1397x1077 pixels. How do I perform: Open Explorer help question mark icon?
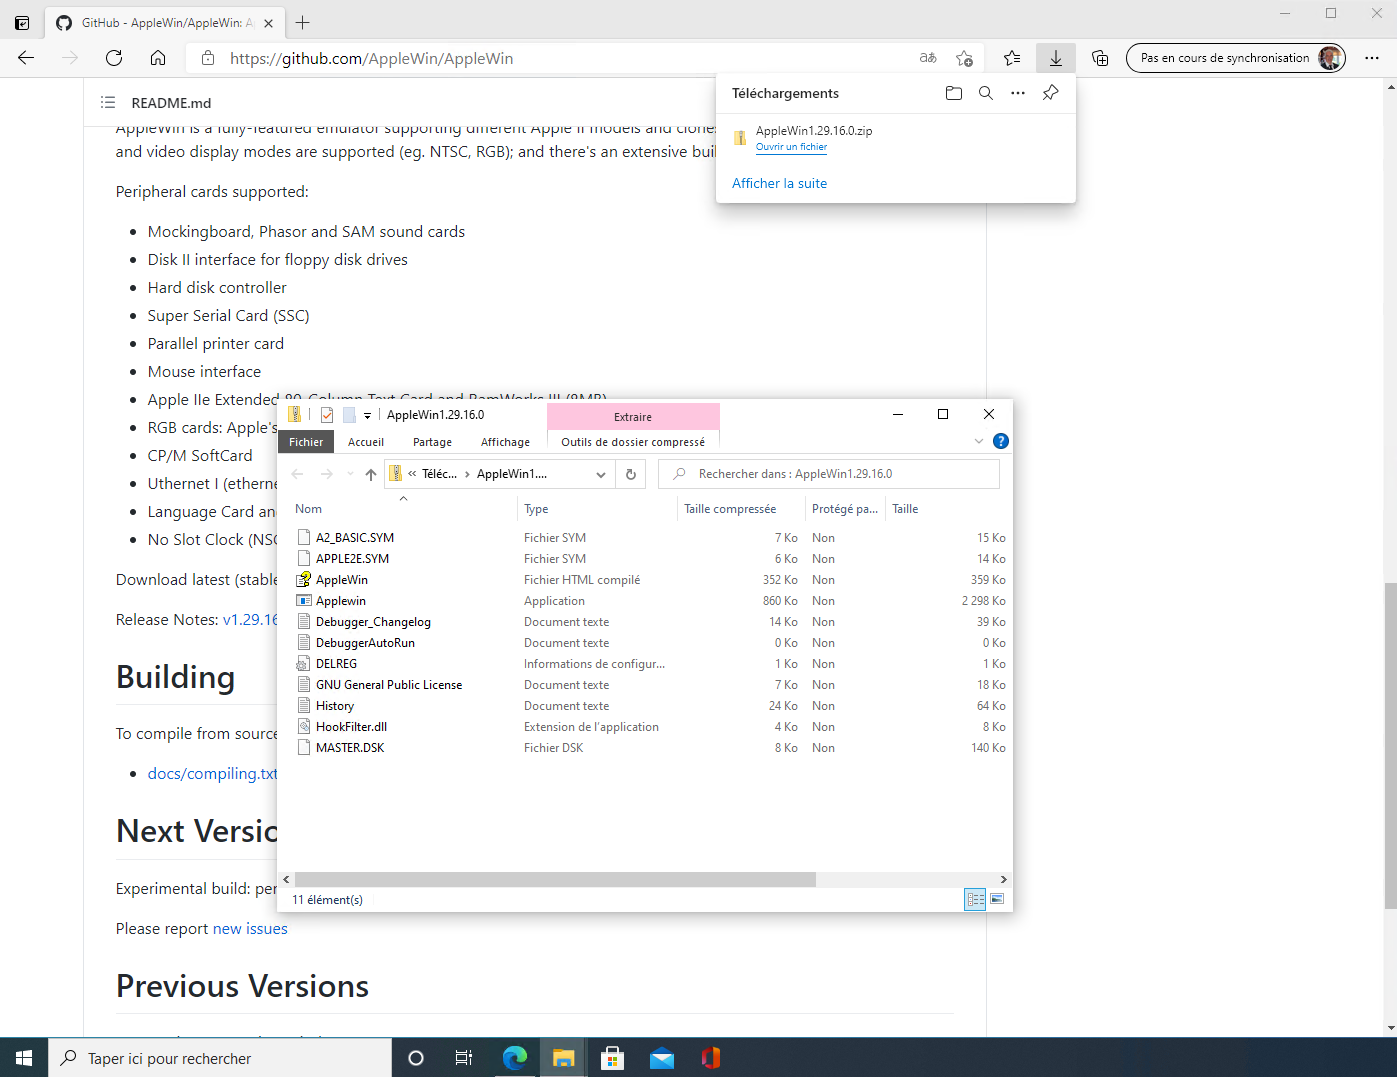pyautogui.click(x=1001, y=441)
